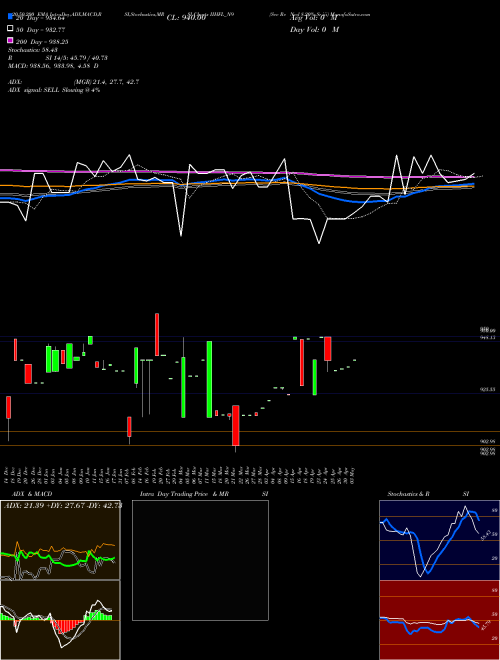Click inside the MACD histogram chart panel
This screenshot has height=660, width=500.
tap(60, 620)
